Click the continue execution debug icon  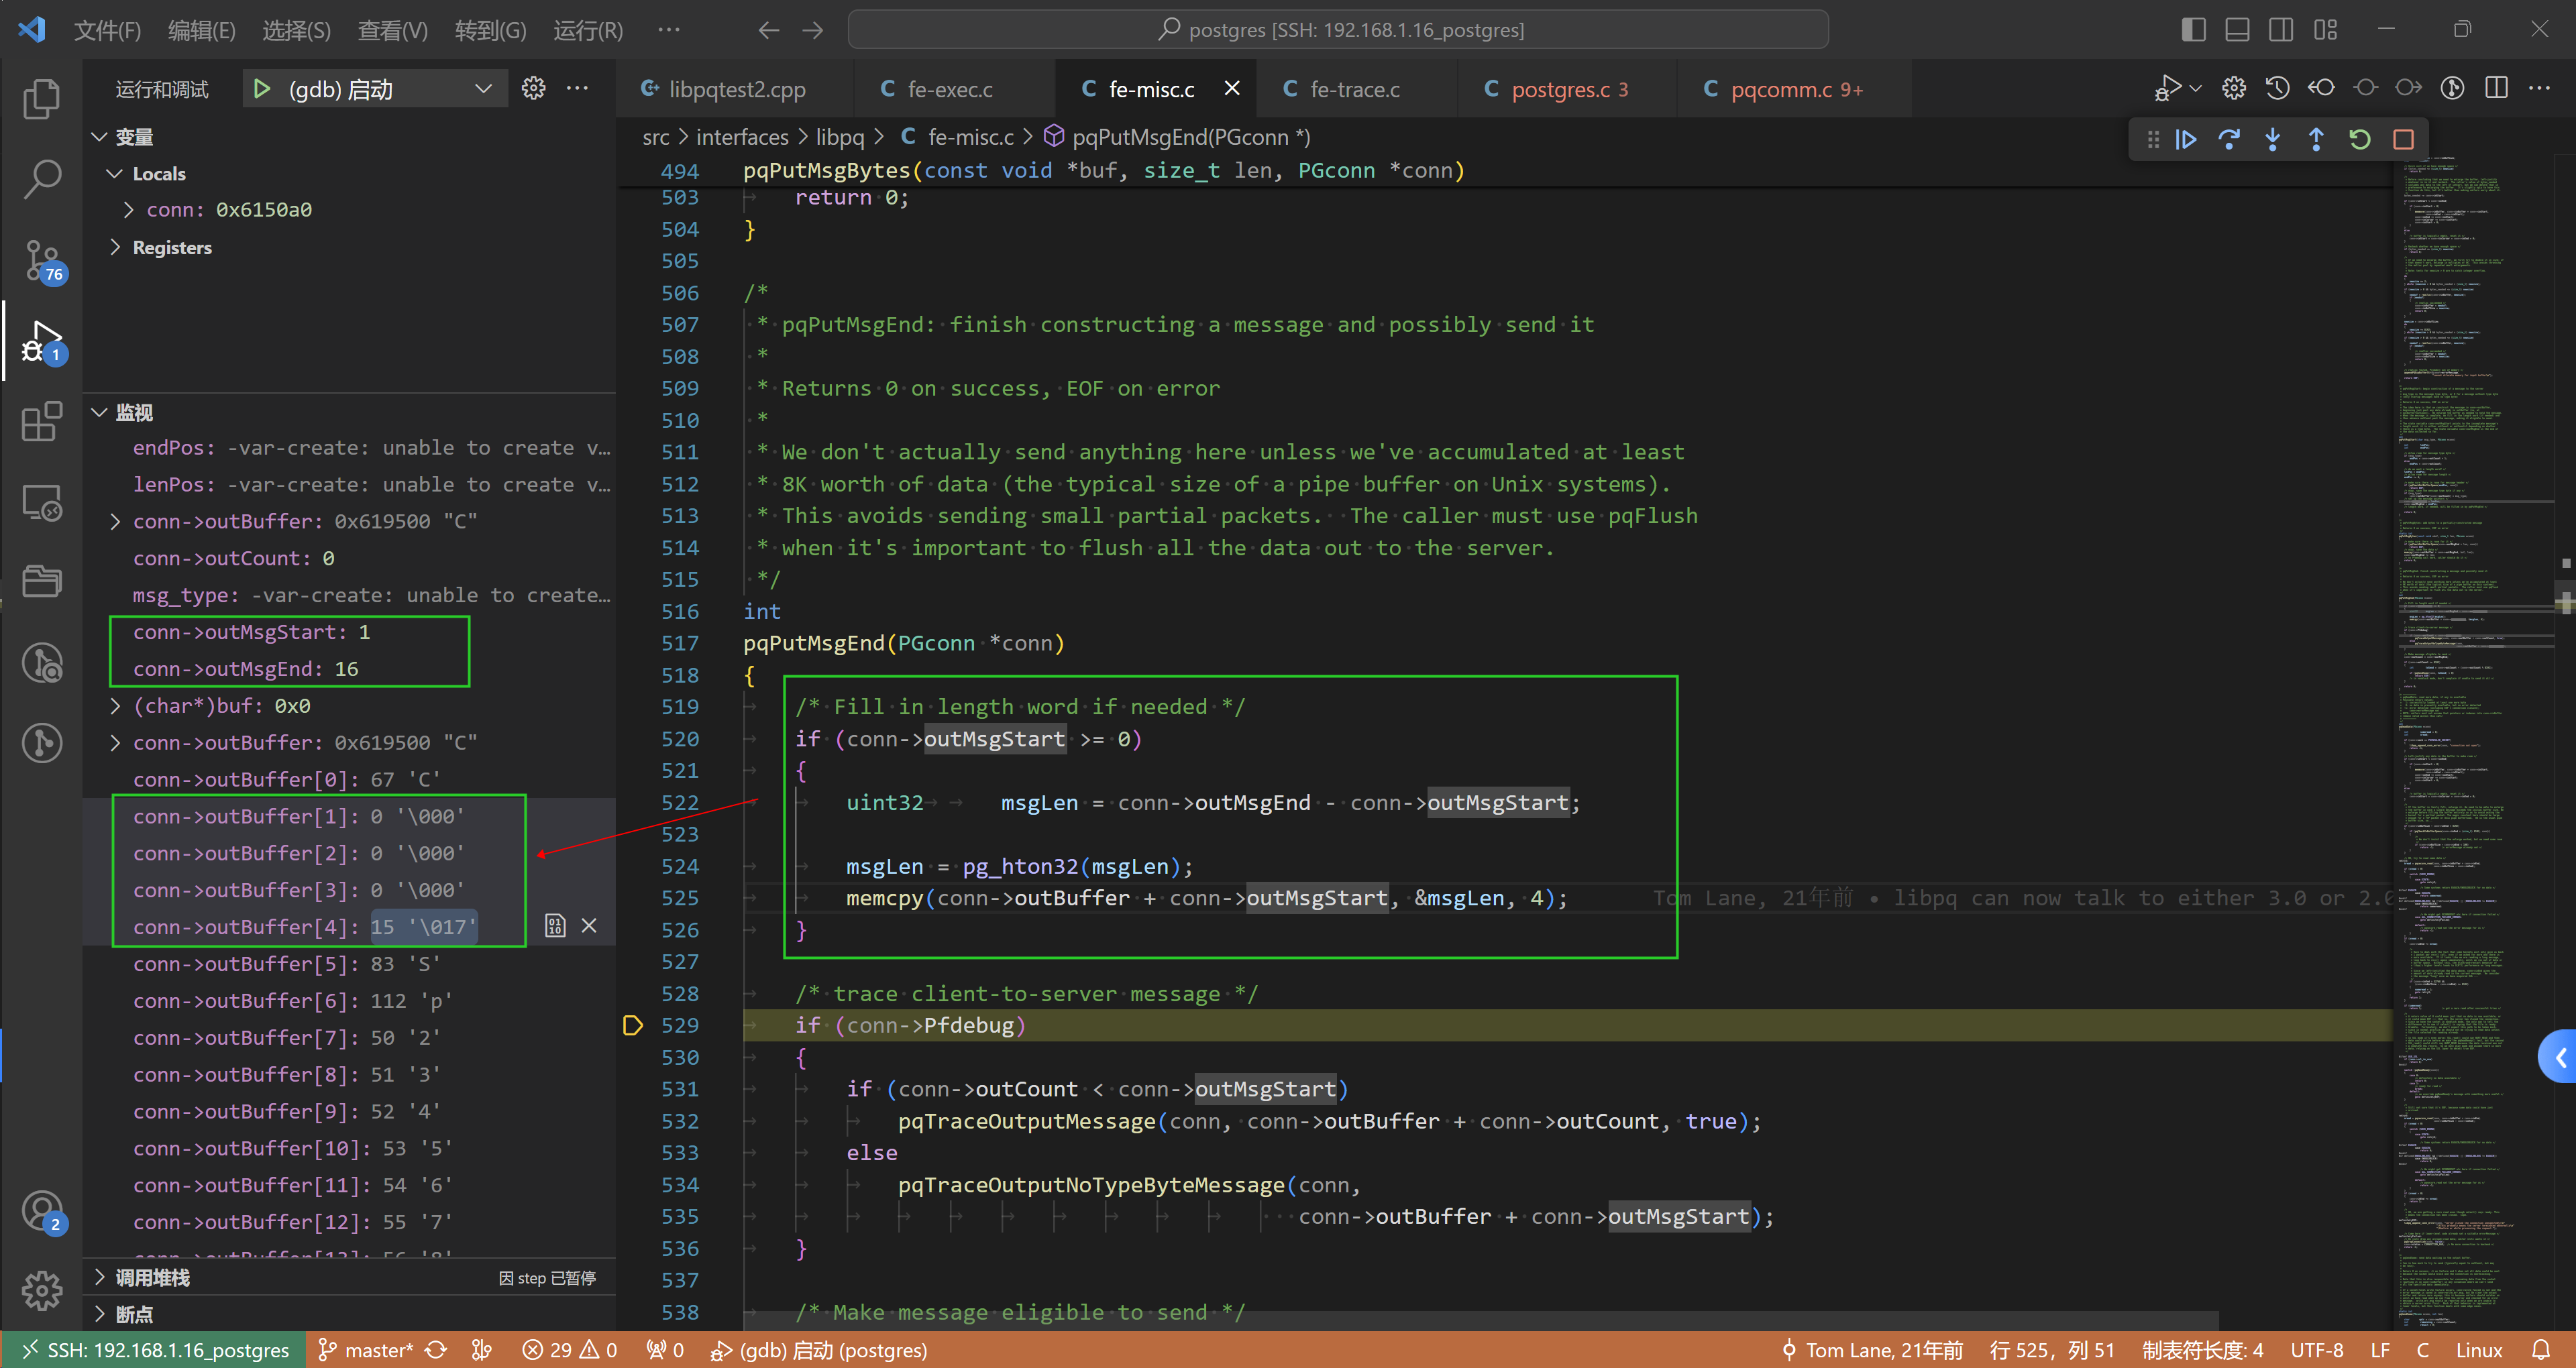tap(2188, 138)
